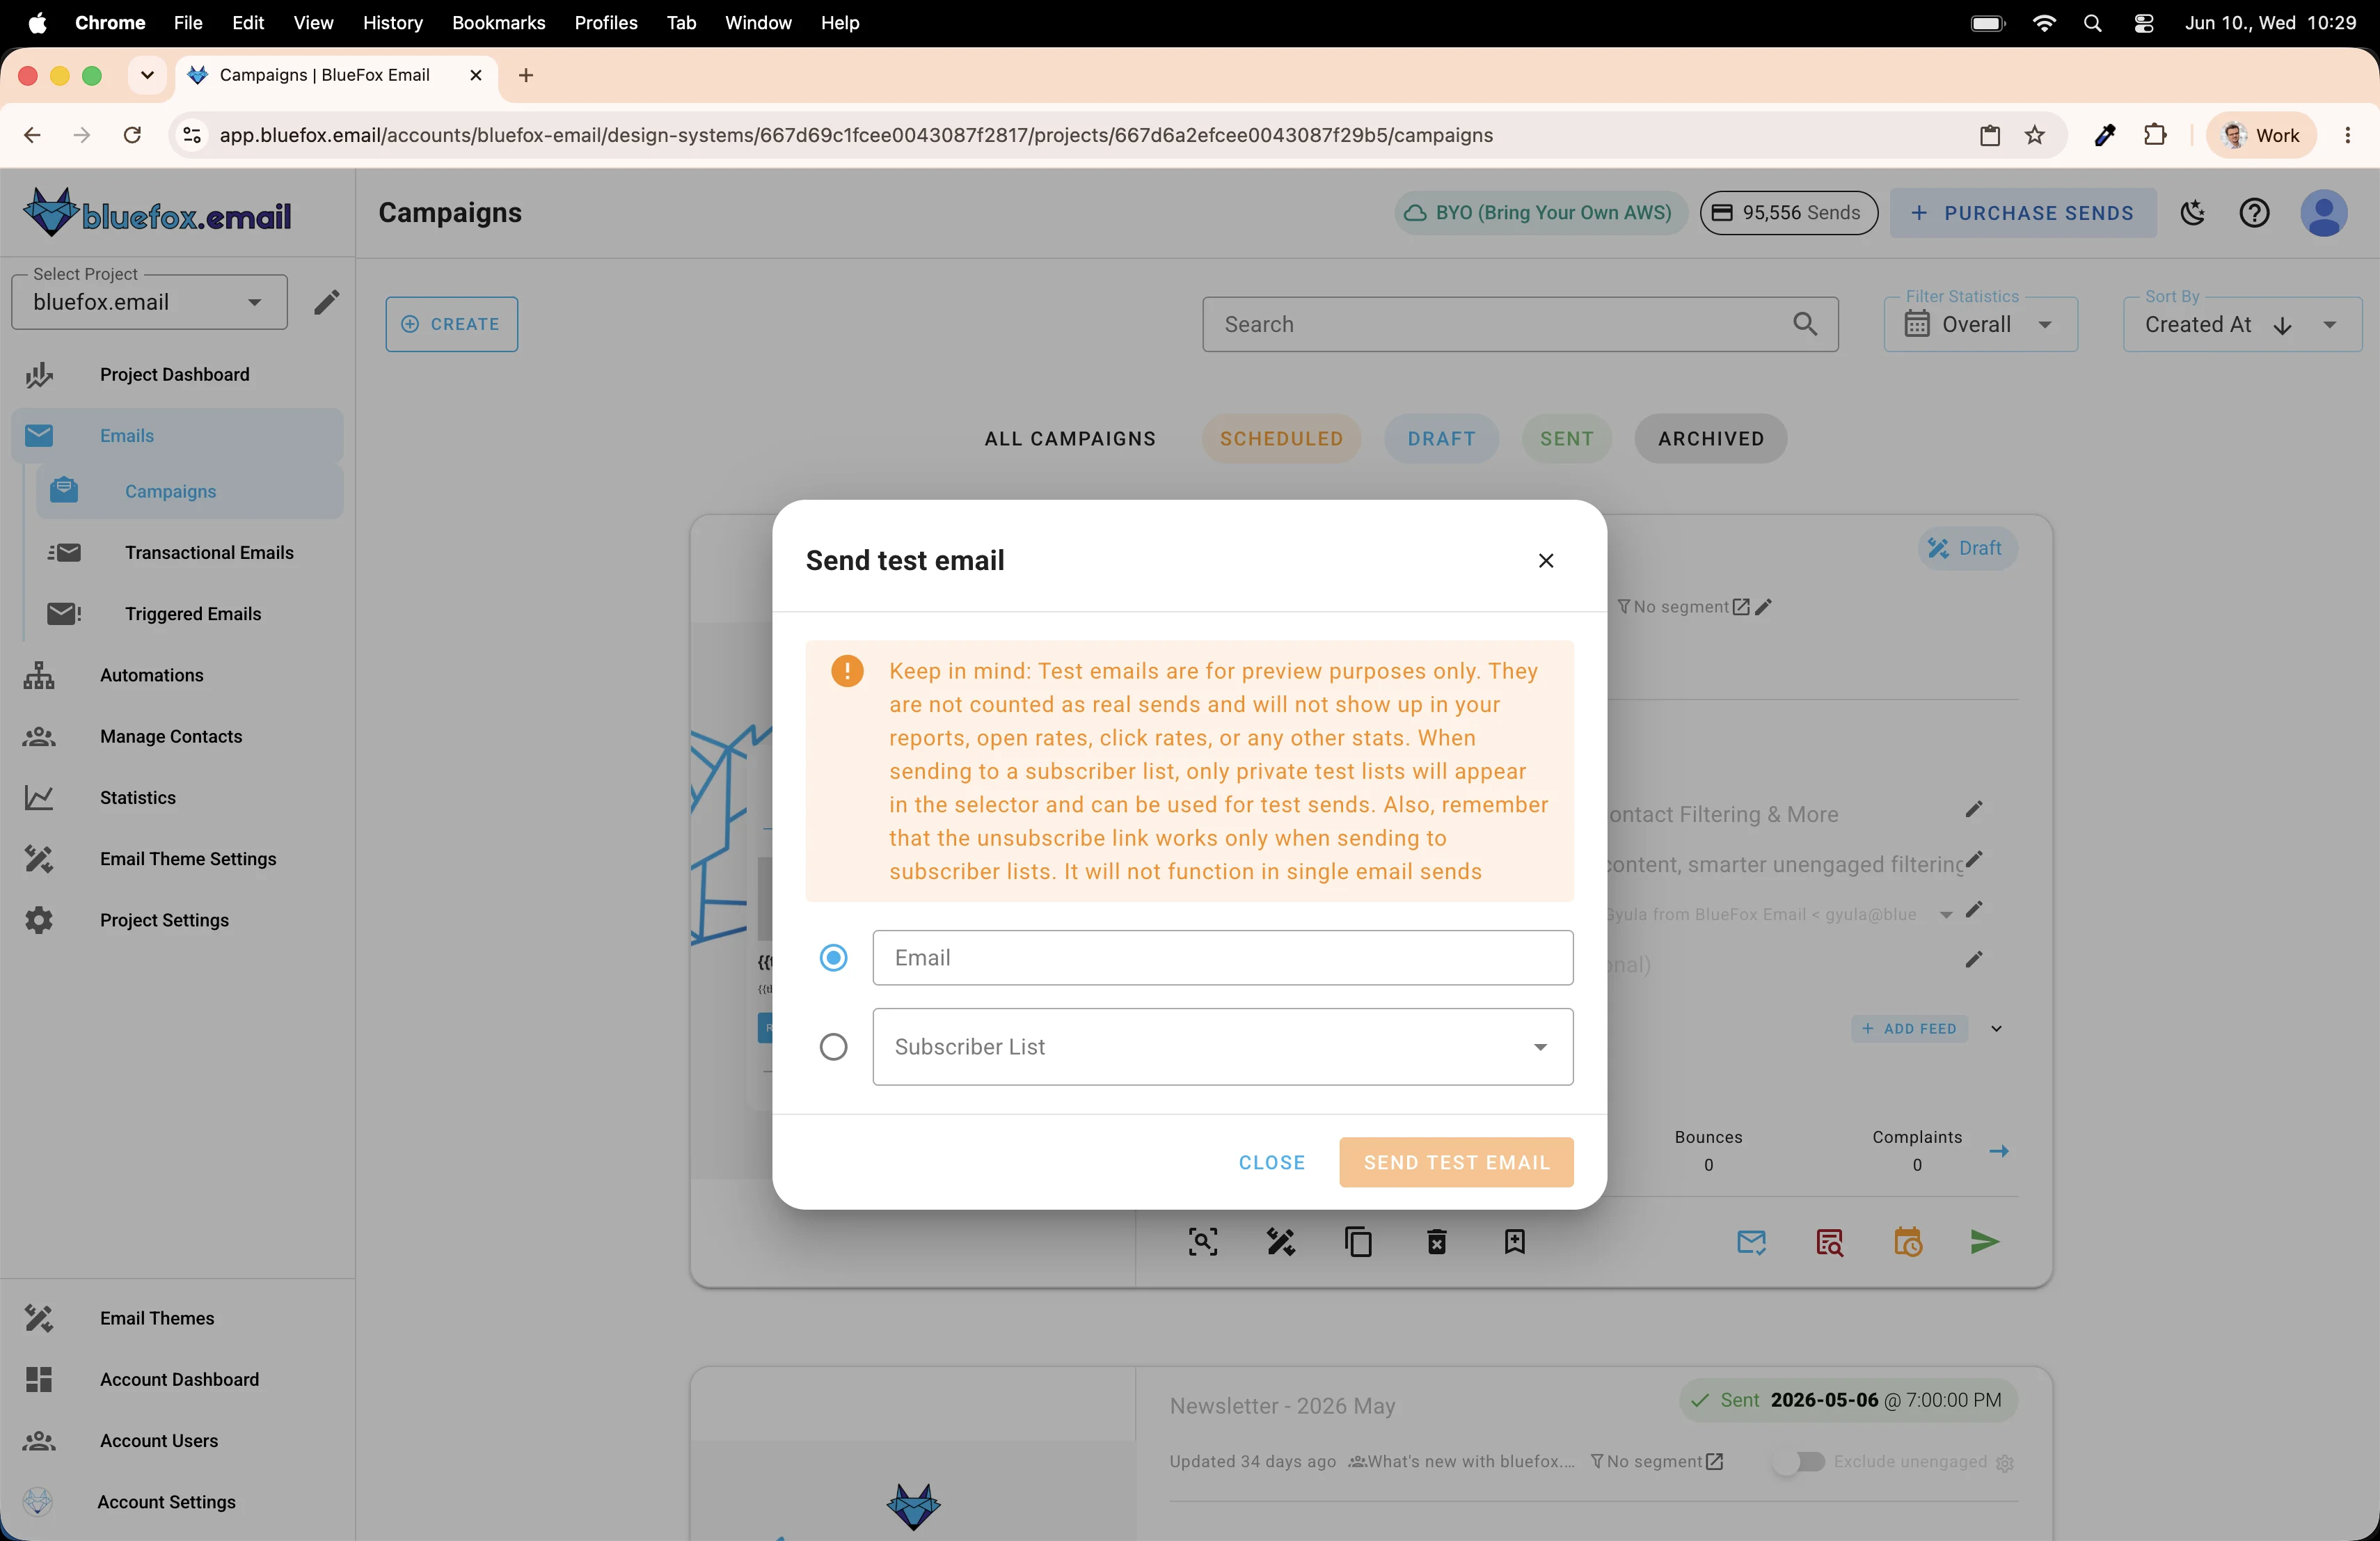Duplicate the draft campaign

1358,1242
